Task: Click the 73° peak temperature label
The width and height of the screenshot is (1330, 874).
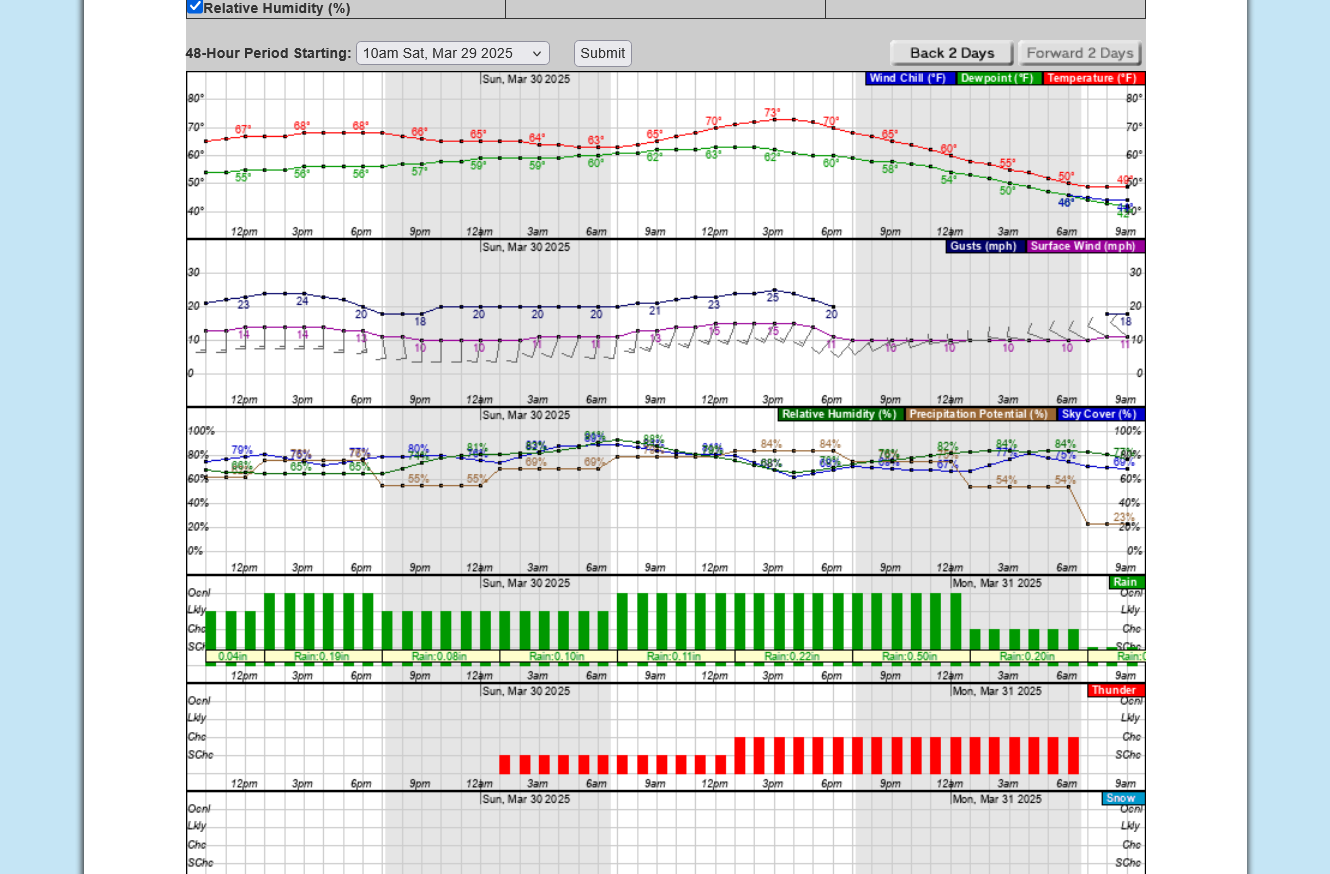Action: coord(772,113)
